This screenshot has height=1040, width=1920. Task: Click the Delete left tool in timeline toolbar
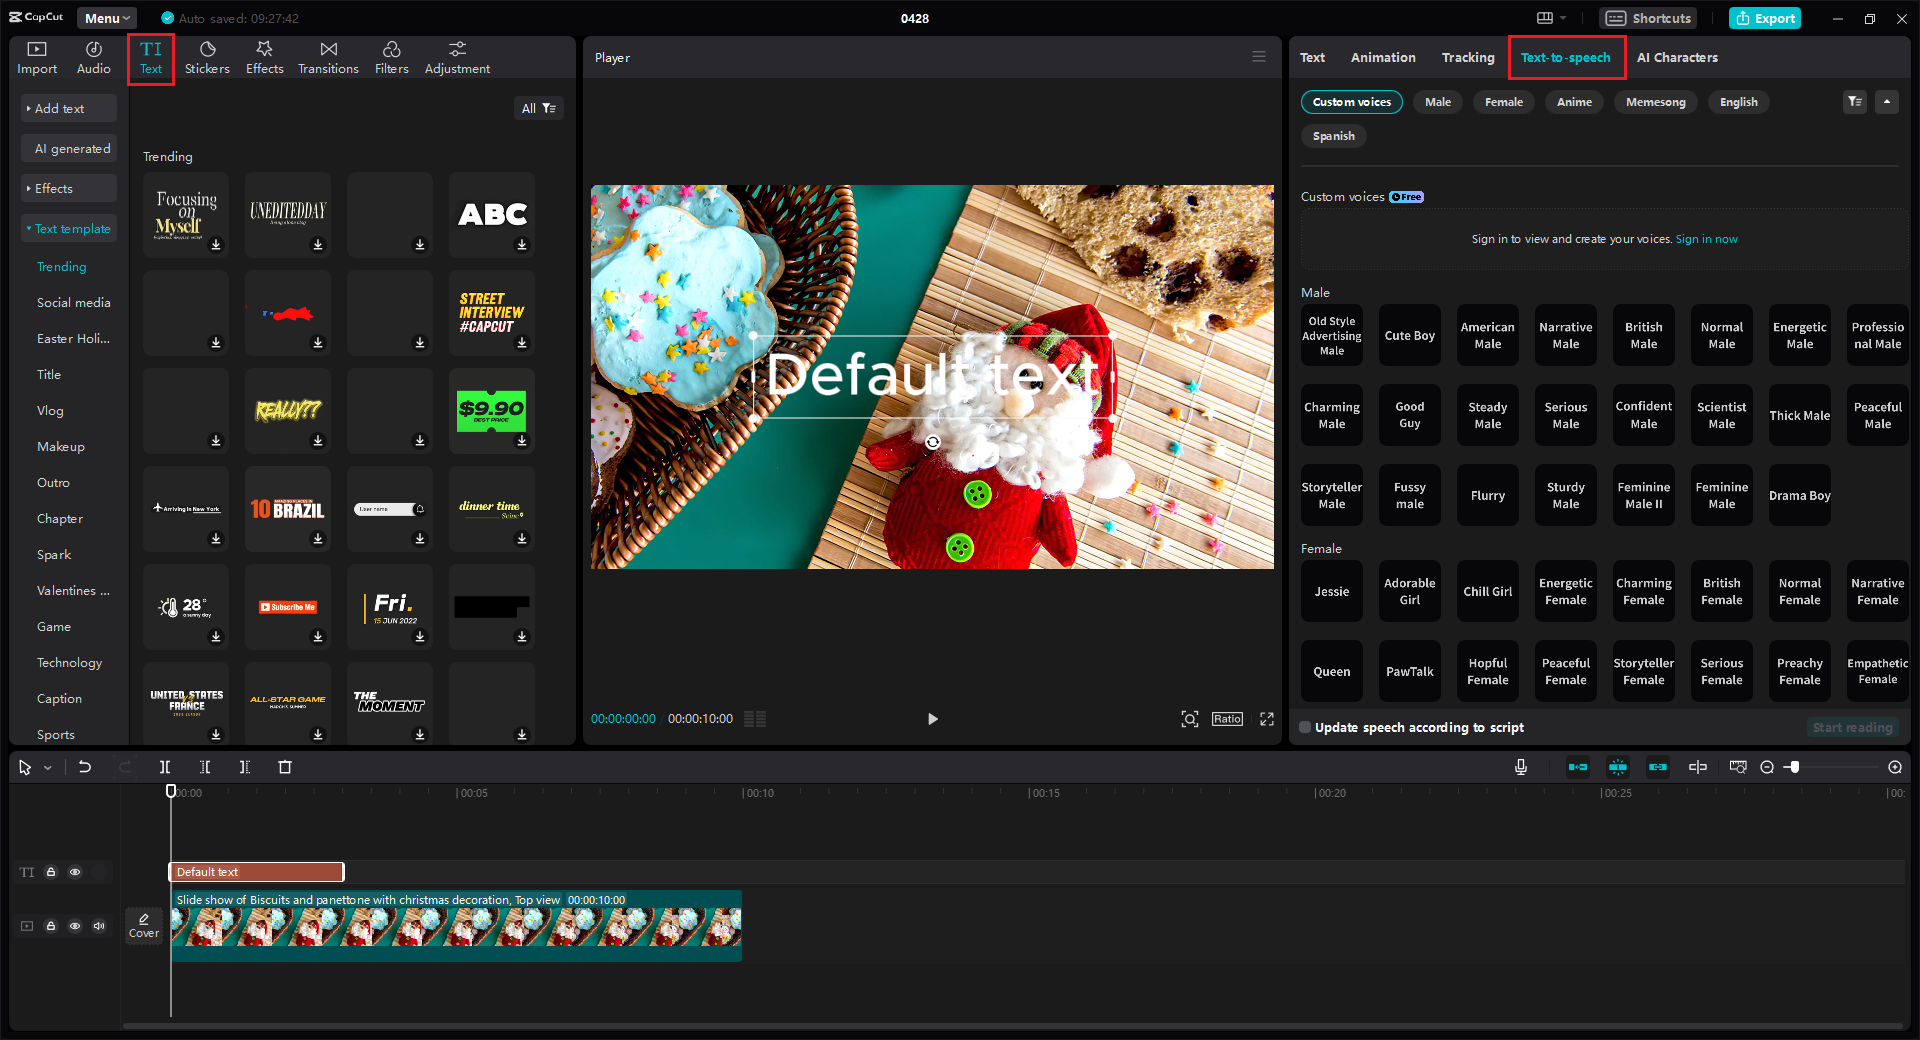click(205, 767)
